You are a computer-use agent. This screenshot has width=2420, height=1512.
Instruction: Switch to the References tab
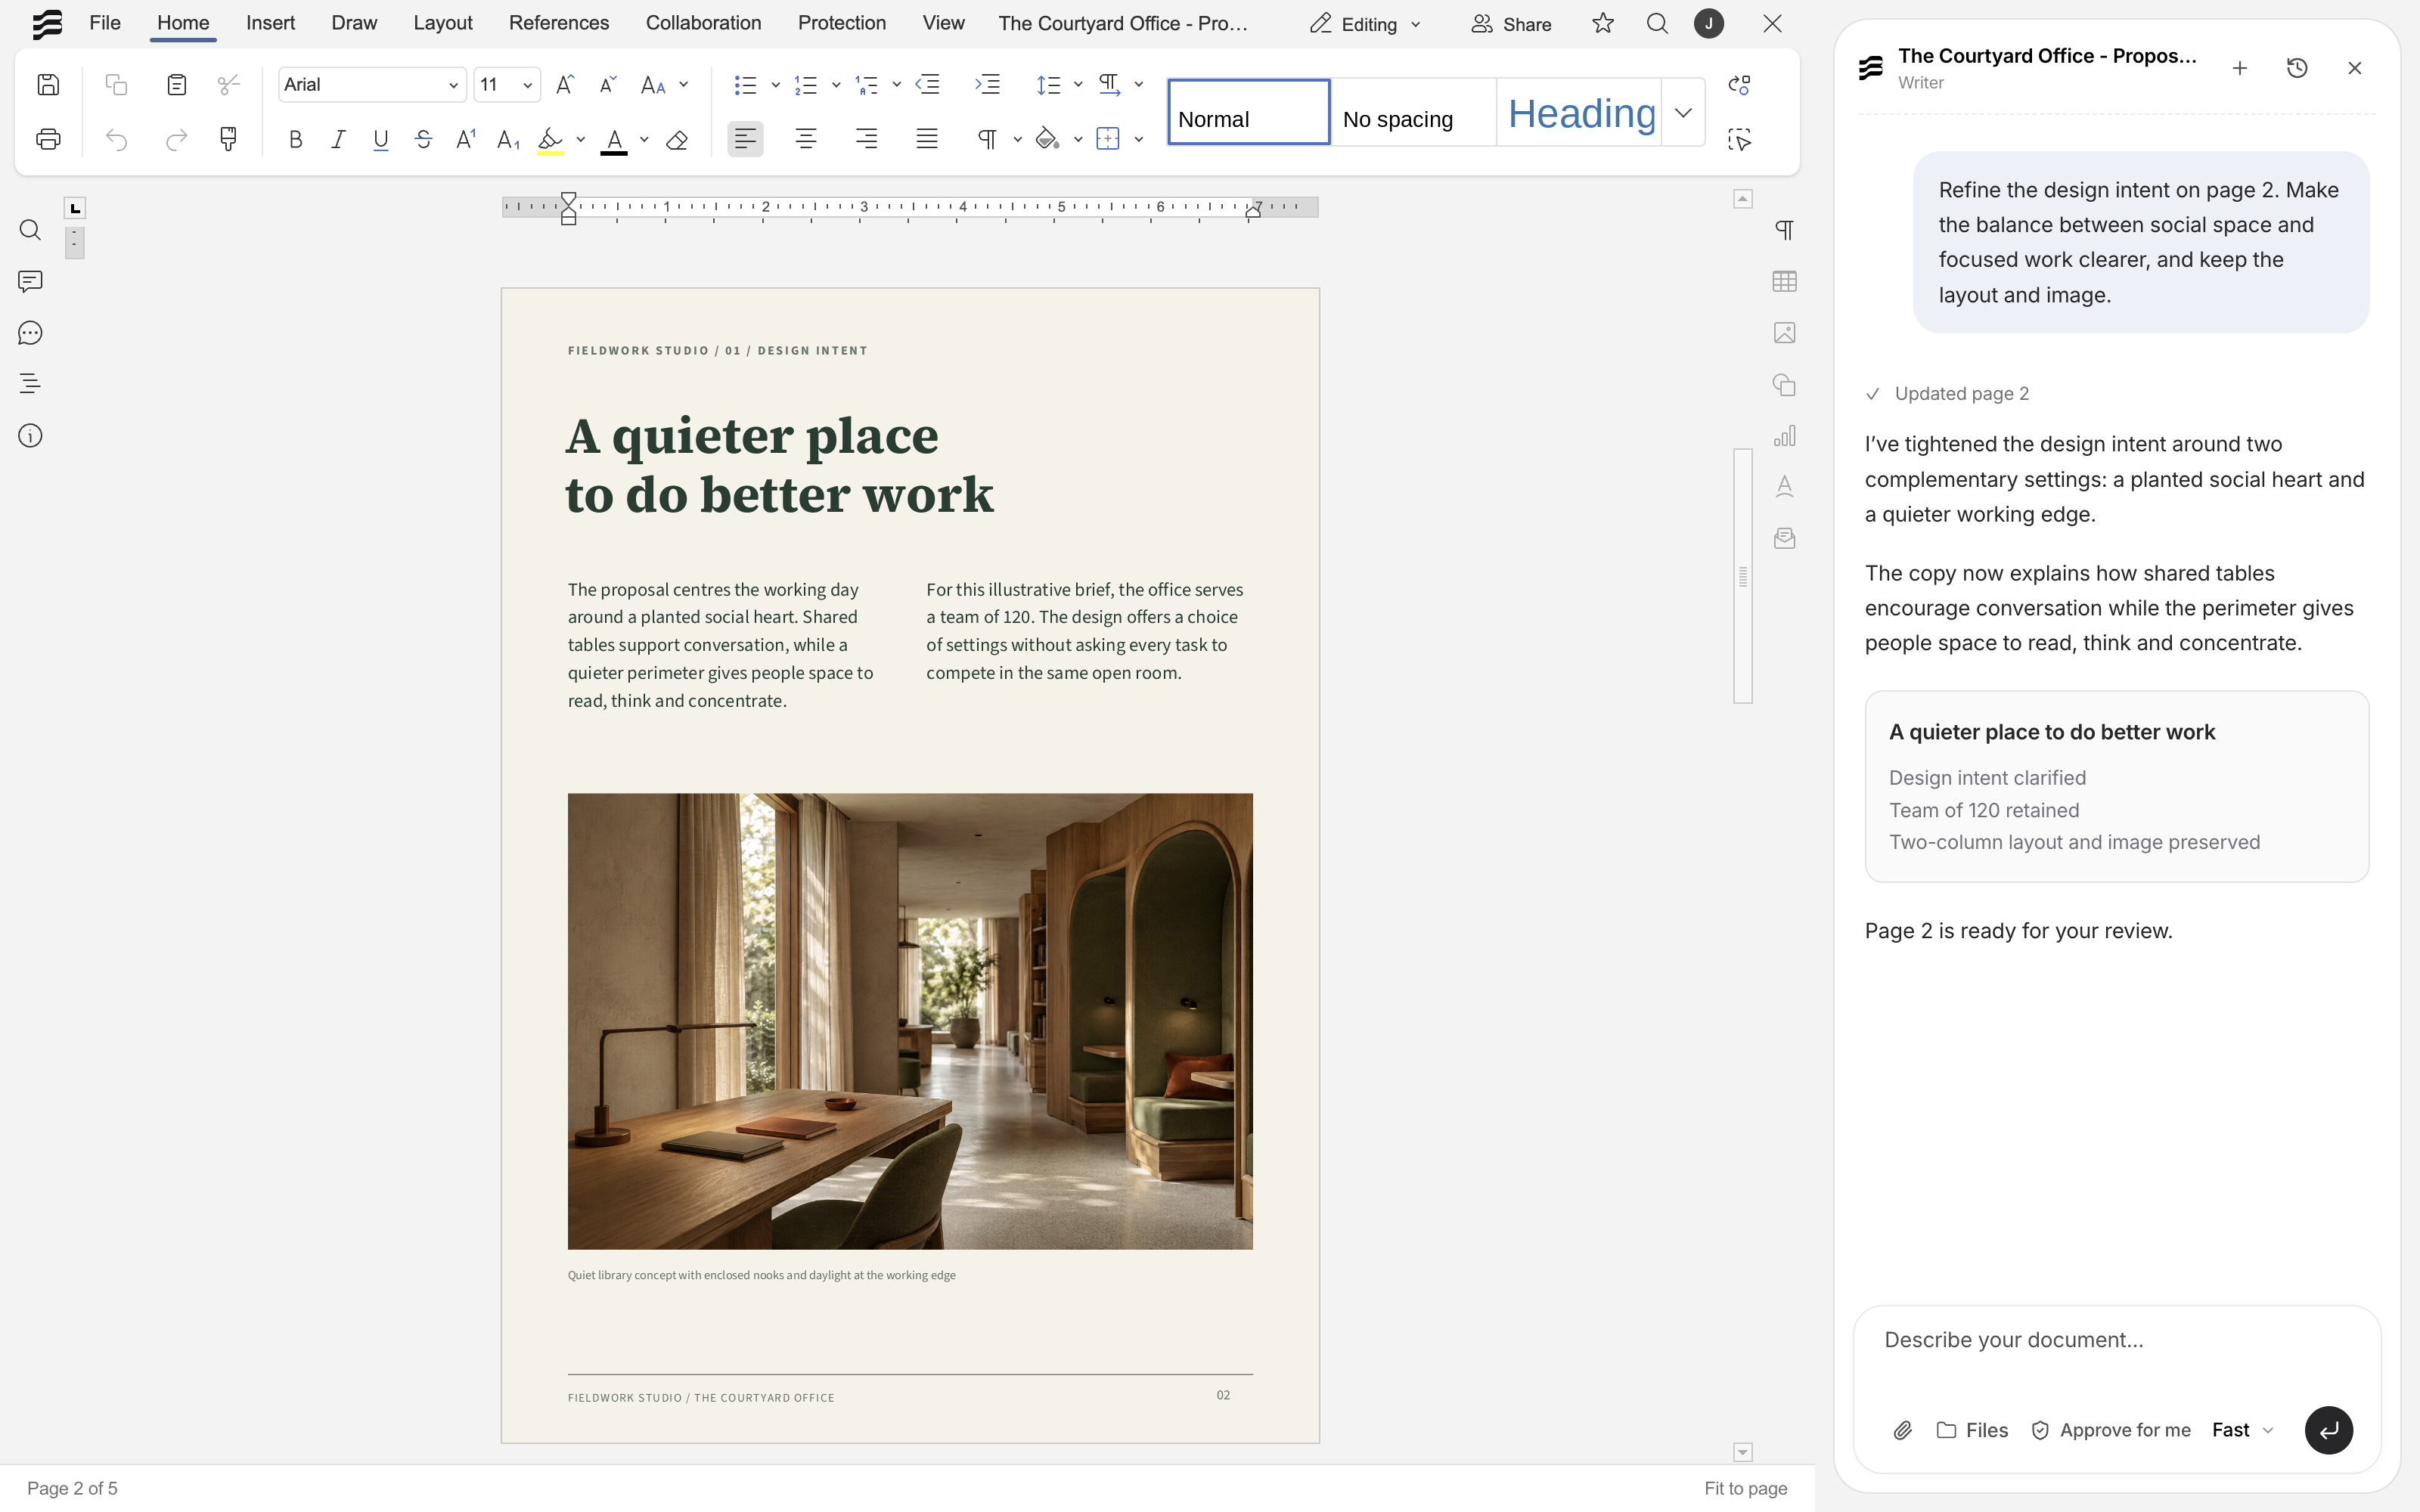pos(559,23)
